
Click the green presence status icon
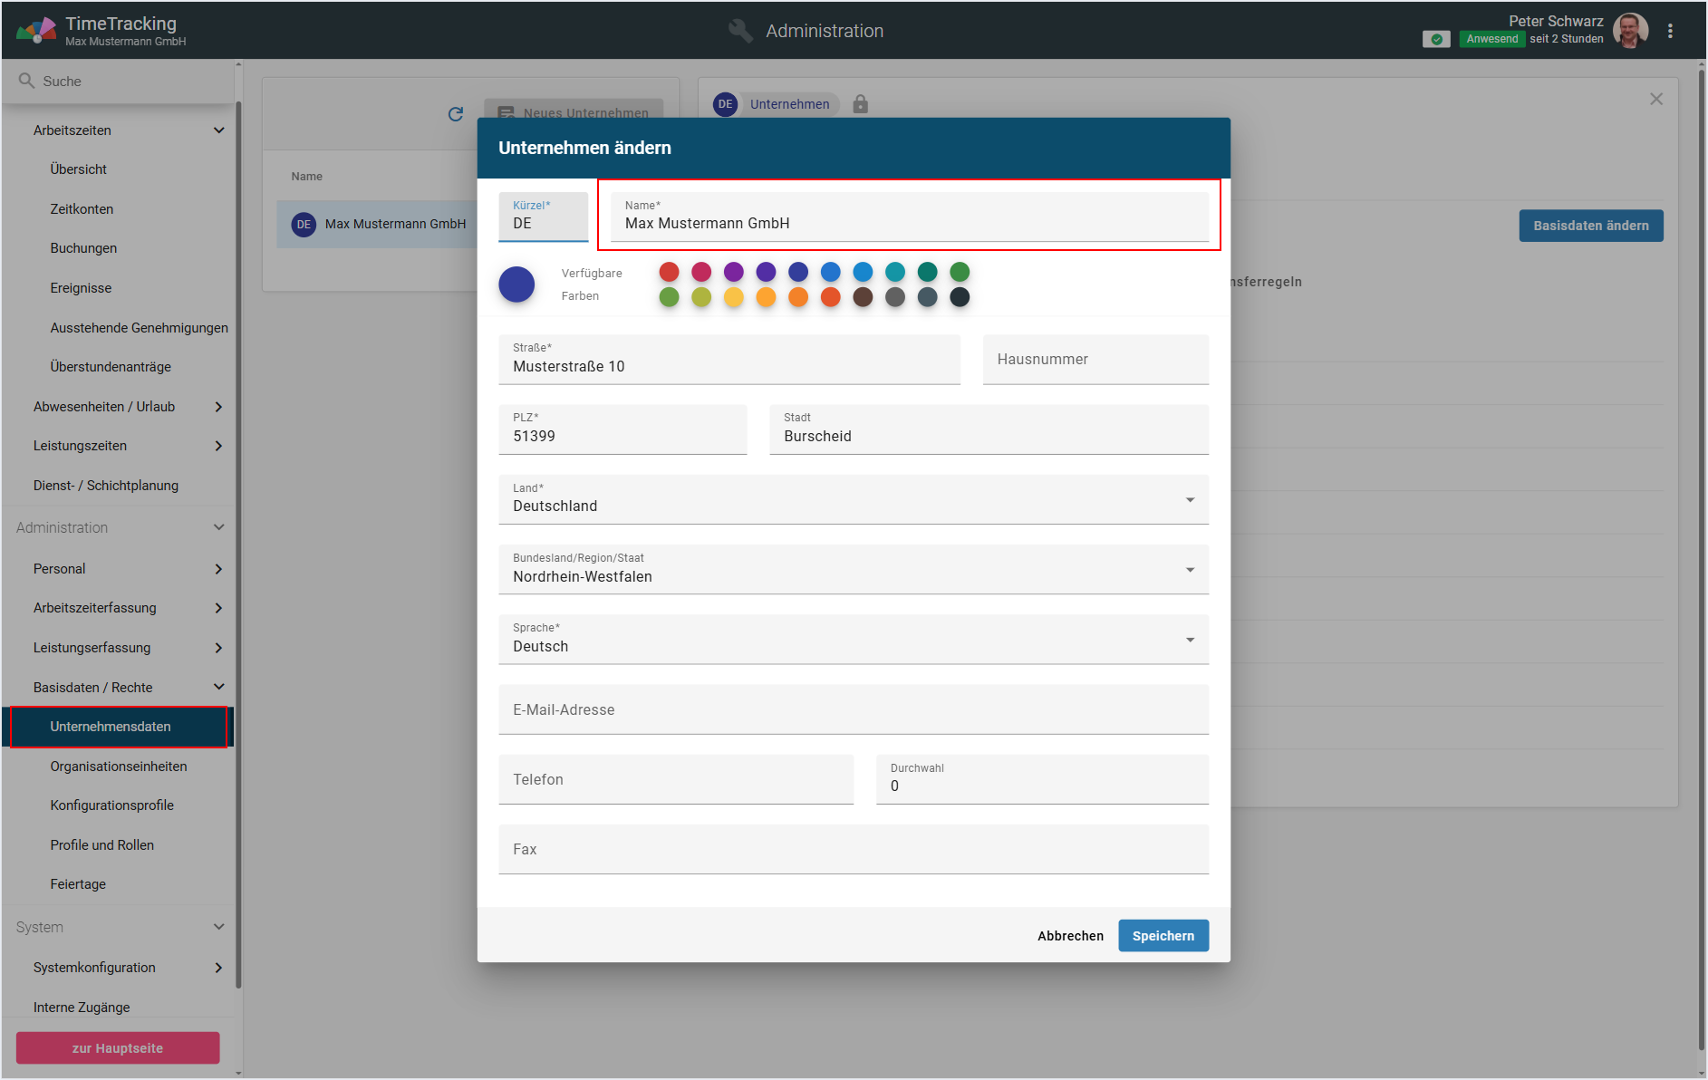tap(1436, 39)
